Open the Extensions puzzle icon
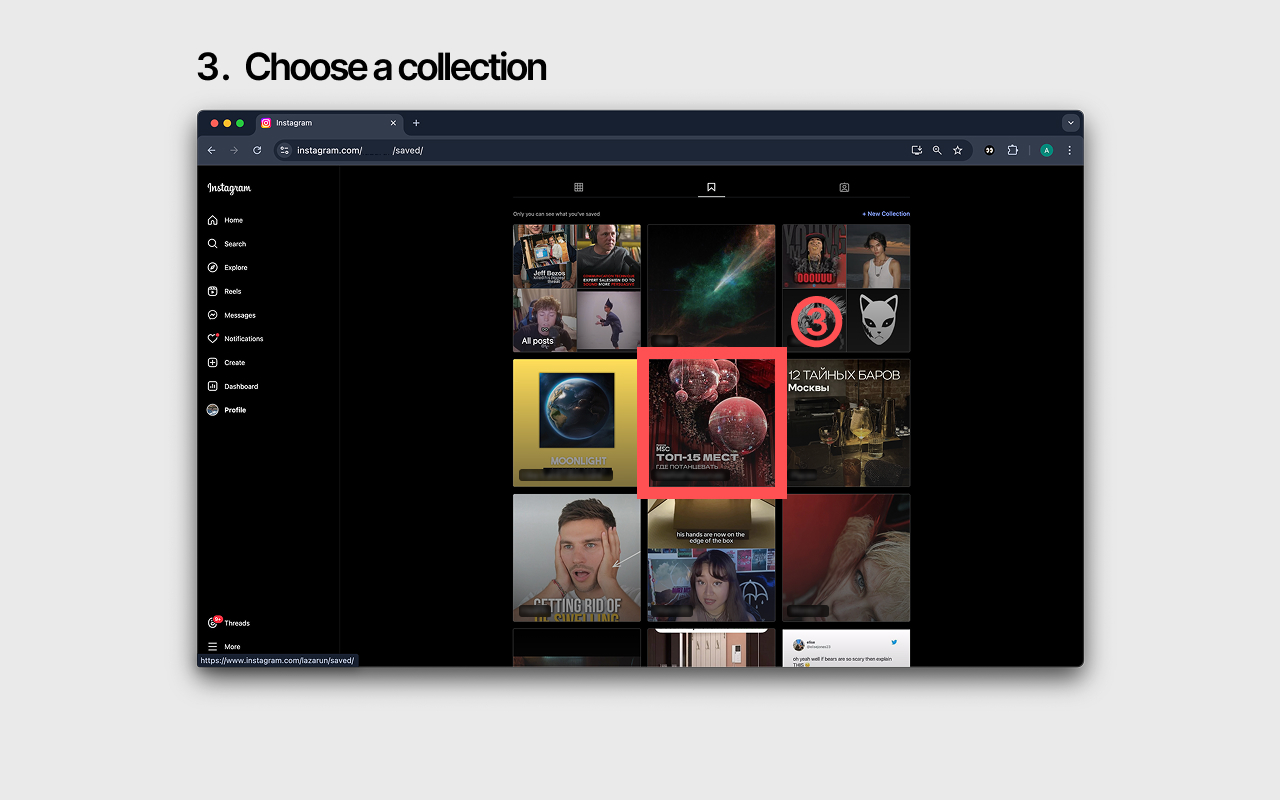 1012,150
